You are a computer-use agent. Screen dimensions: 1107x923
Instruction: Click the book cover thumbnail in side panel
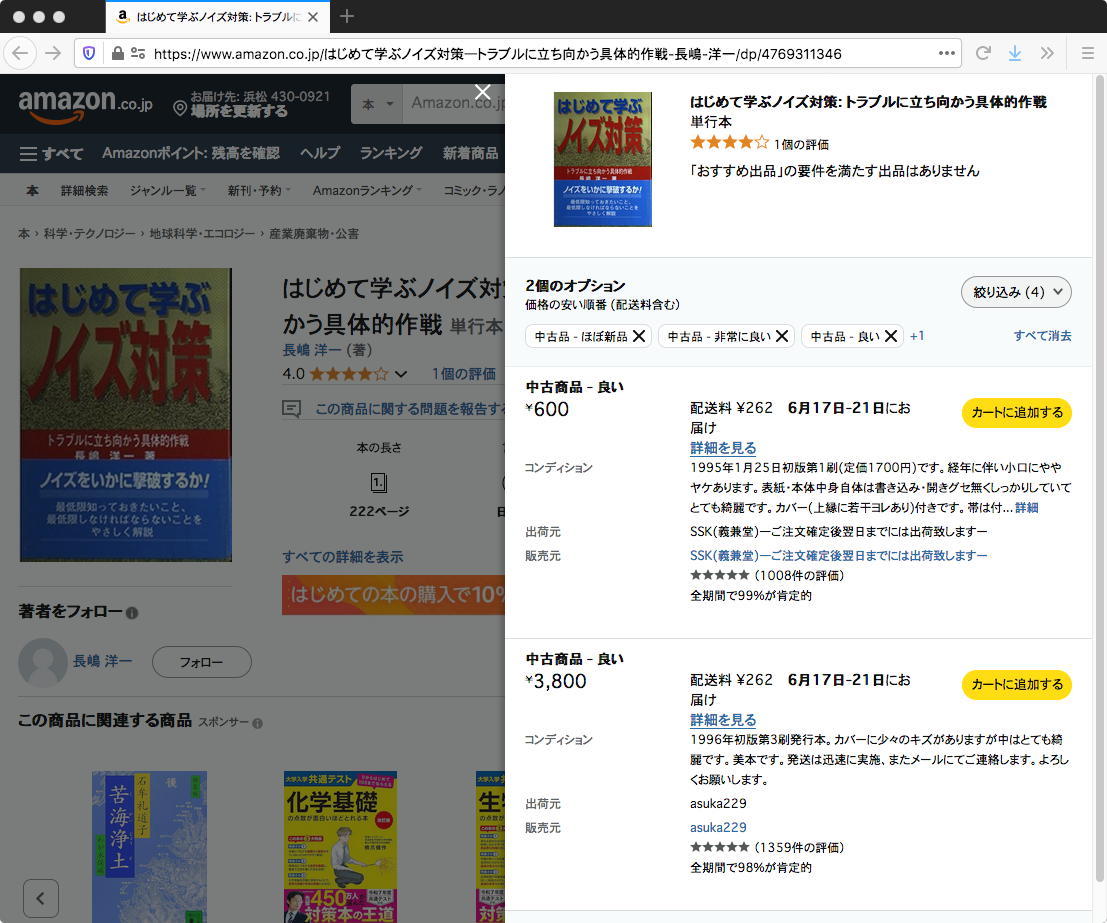point(603,159)
